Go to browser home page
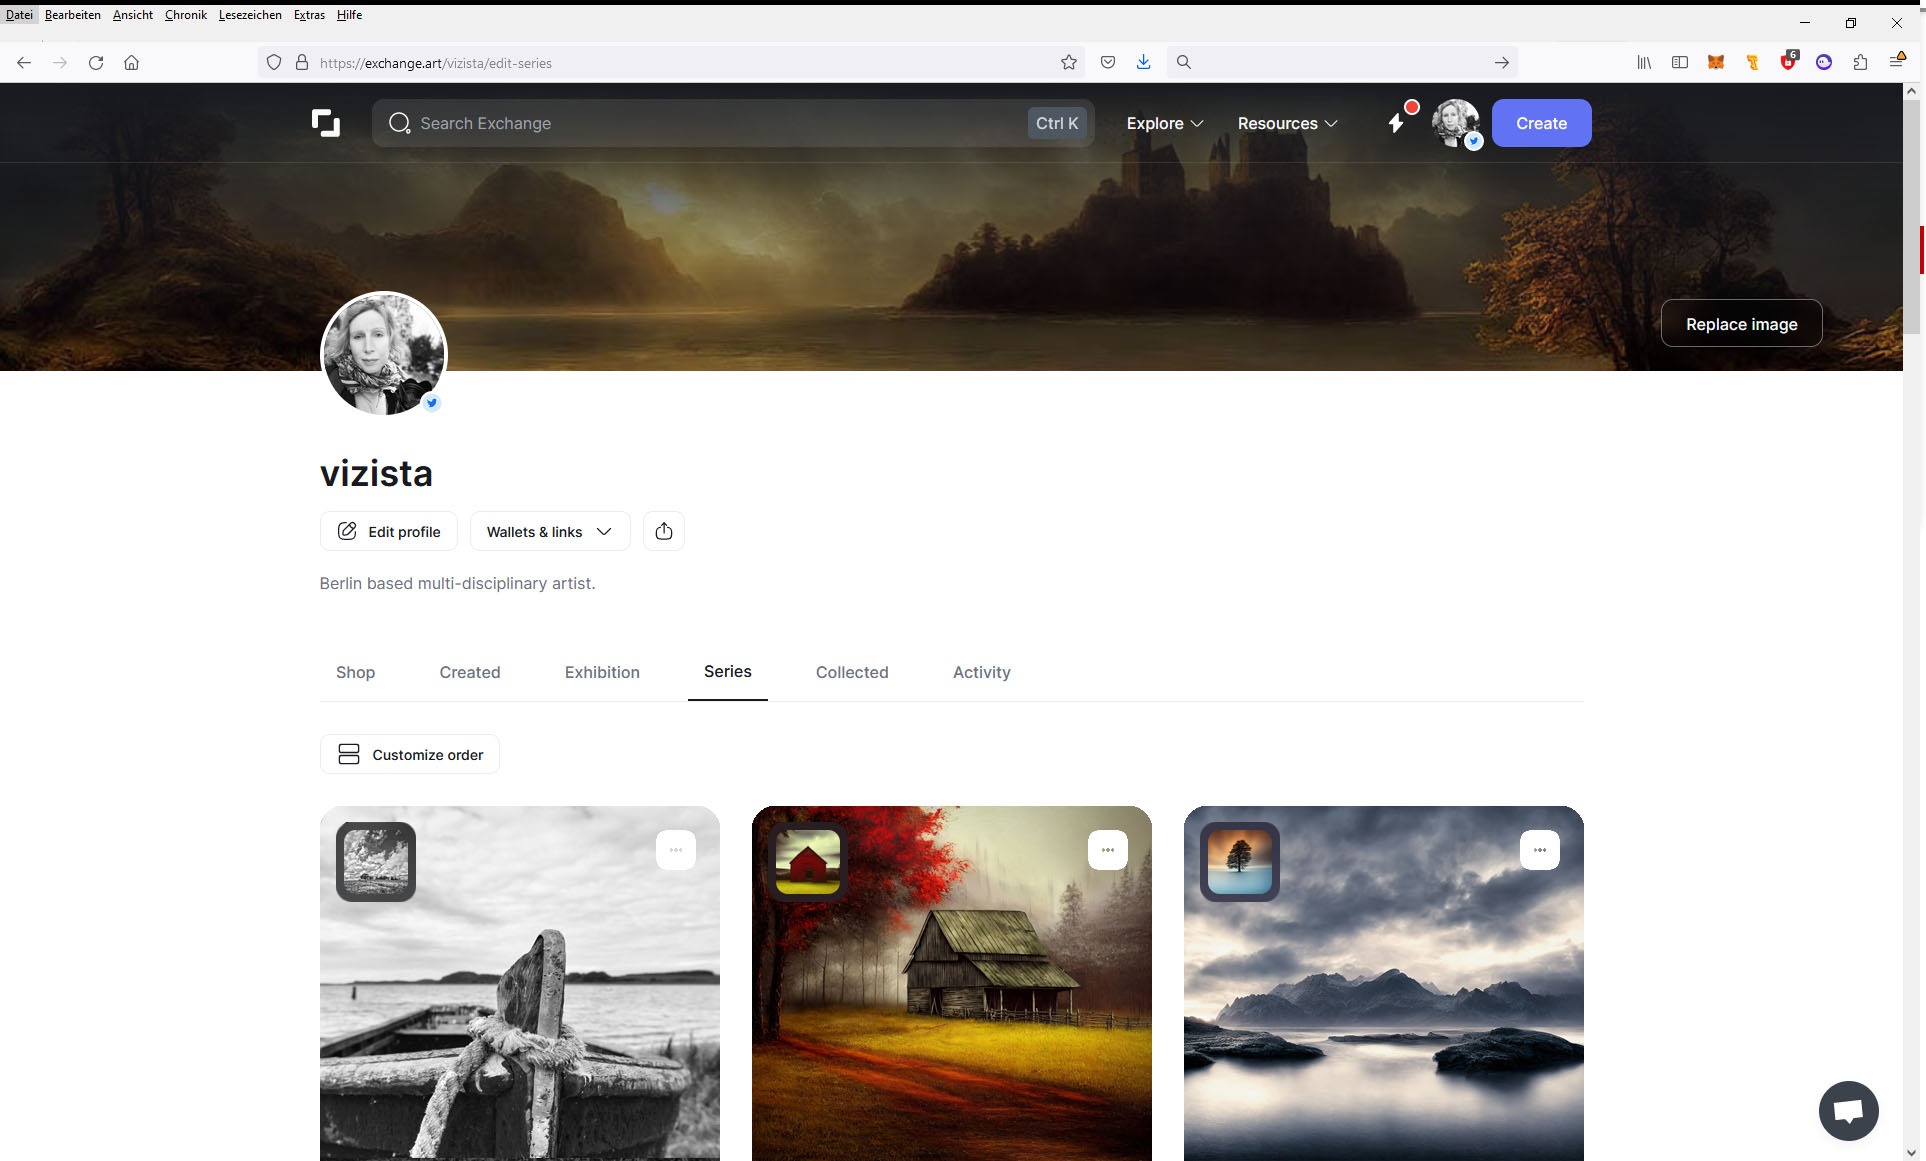This screenshot has height=1161, width=1926. pyautogui.click(x=131, y=62)
